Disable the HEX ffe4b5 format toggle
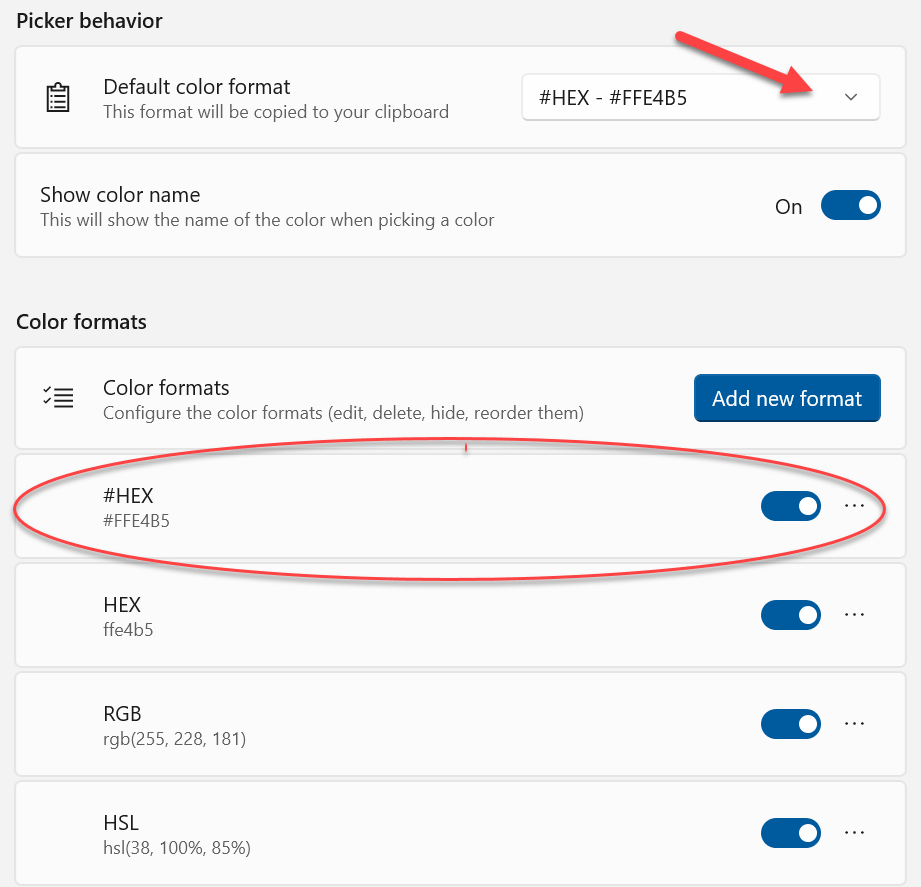The height and width of the screenshot is (887, 921). [x=790, y=616]
